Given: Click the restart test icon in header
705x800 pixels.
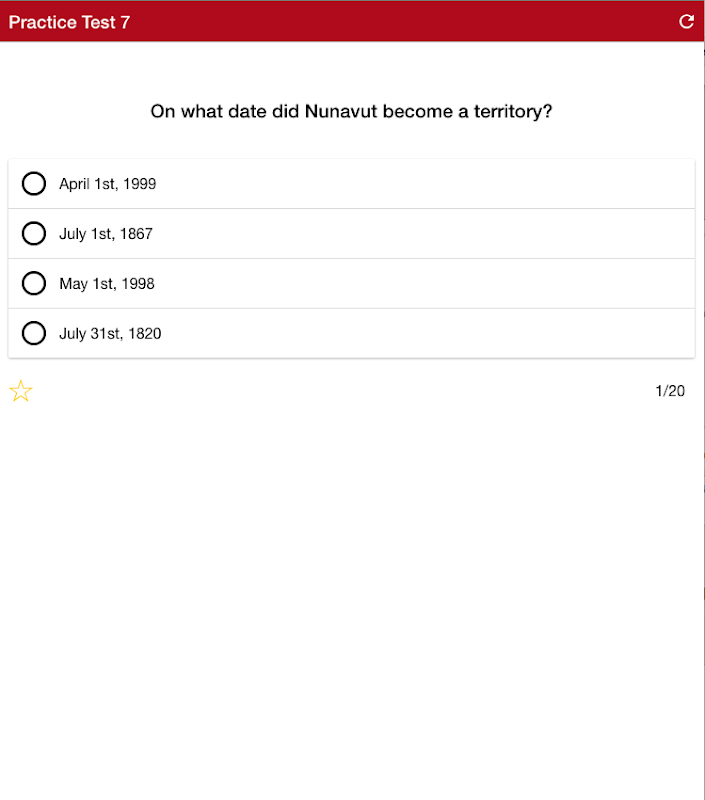Looking at the screenshot, I should (x=686, y=22).
